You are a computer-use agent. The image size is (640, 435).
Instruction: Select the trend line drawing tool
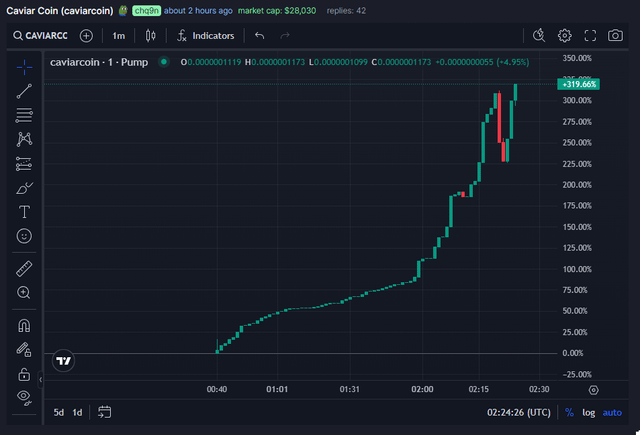tap(24, 91)
